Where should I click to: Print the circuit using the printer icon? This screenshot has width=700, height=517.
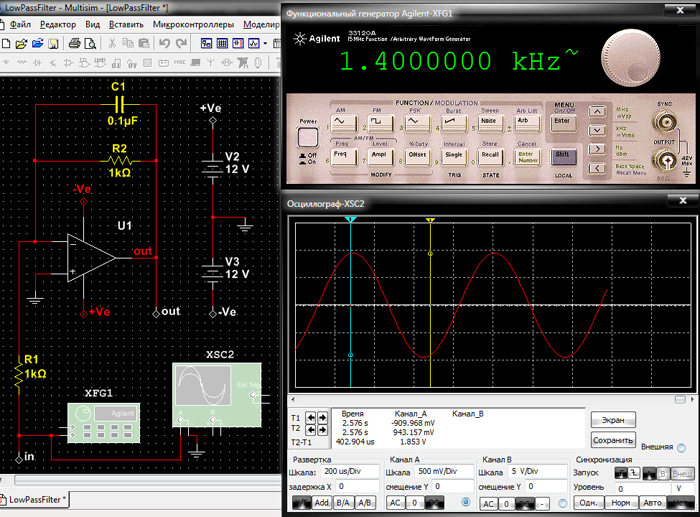[75, 43]
